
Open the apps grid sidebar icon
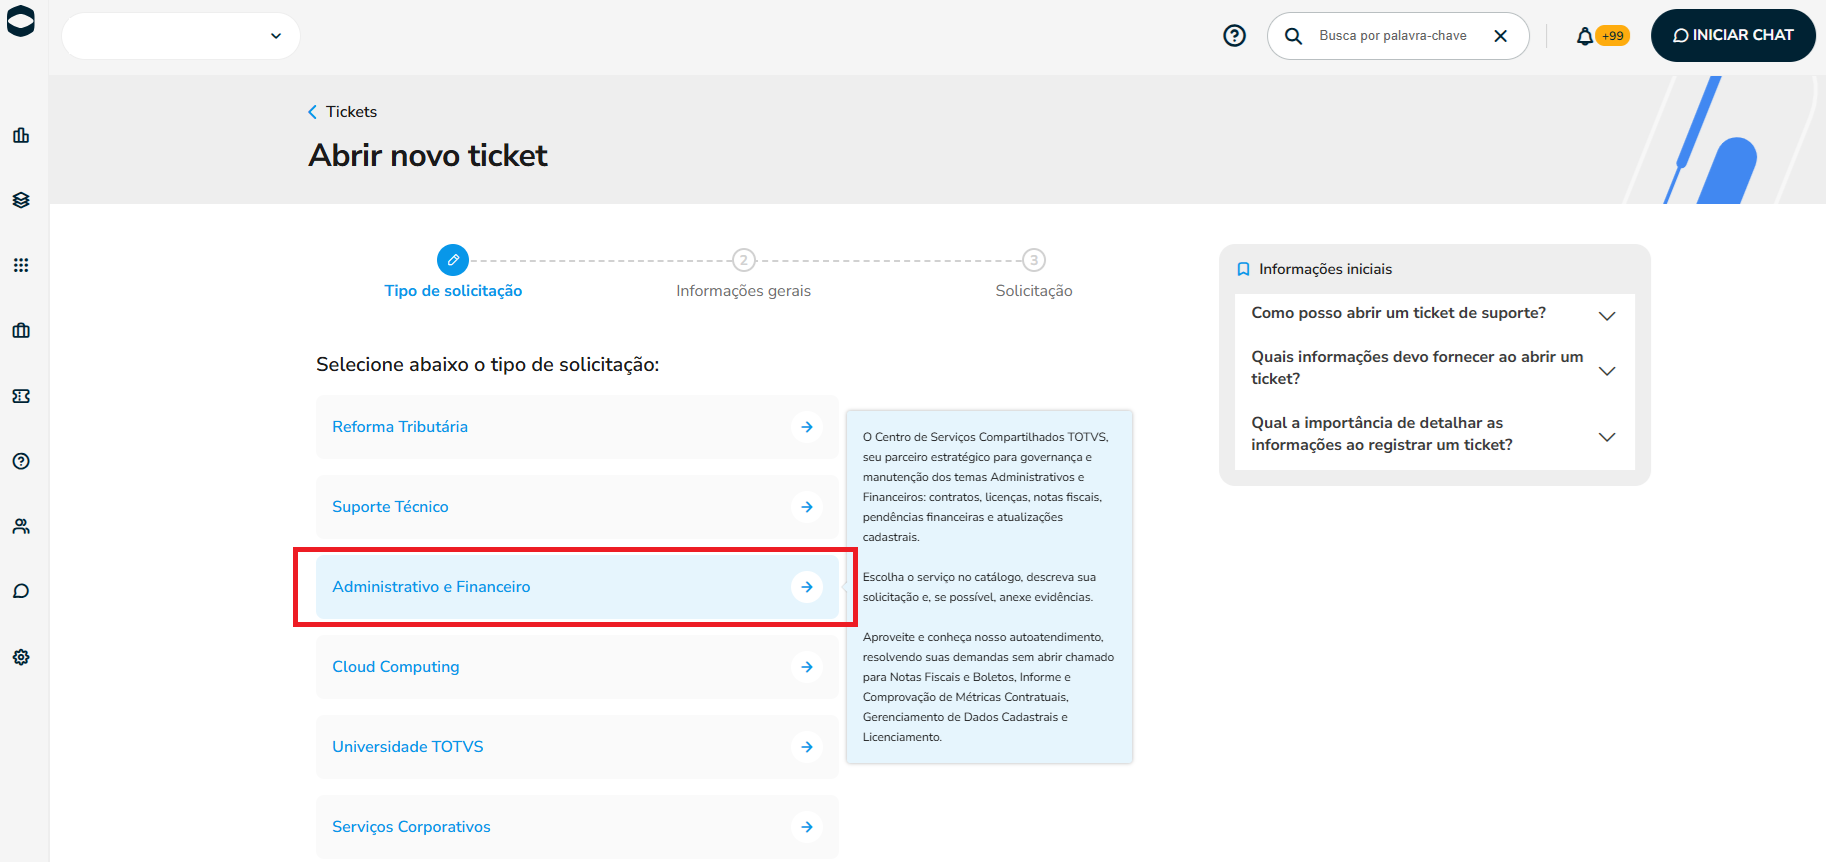(21, 265)
